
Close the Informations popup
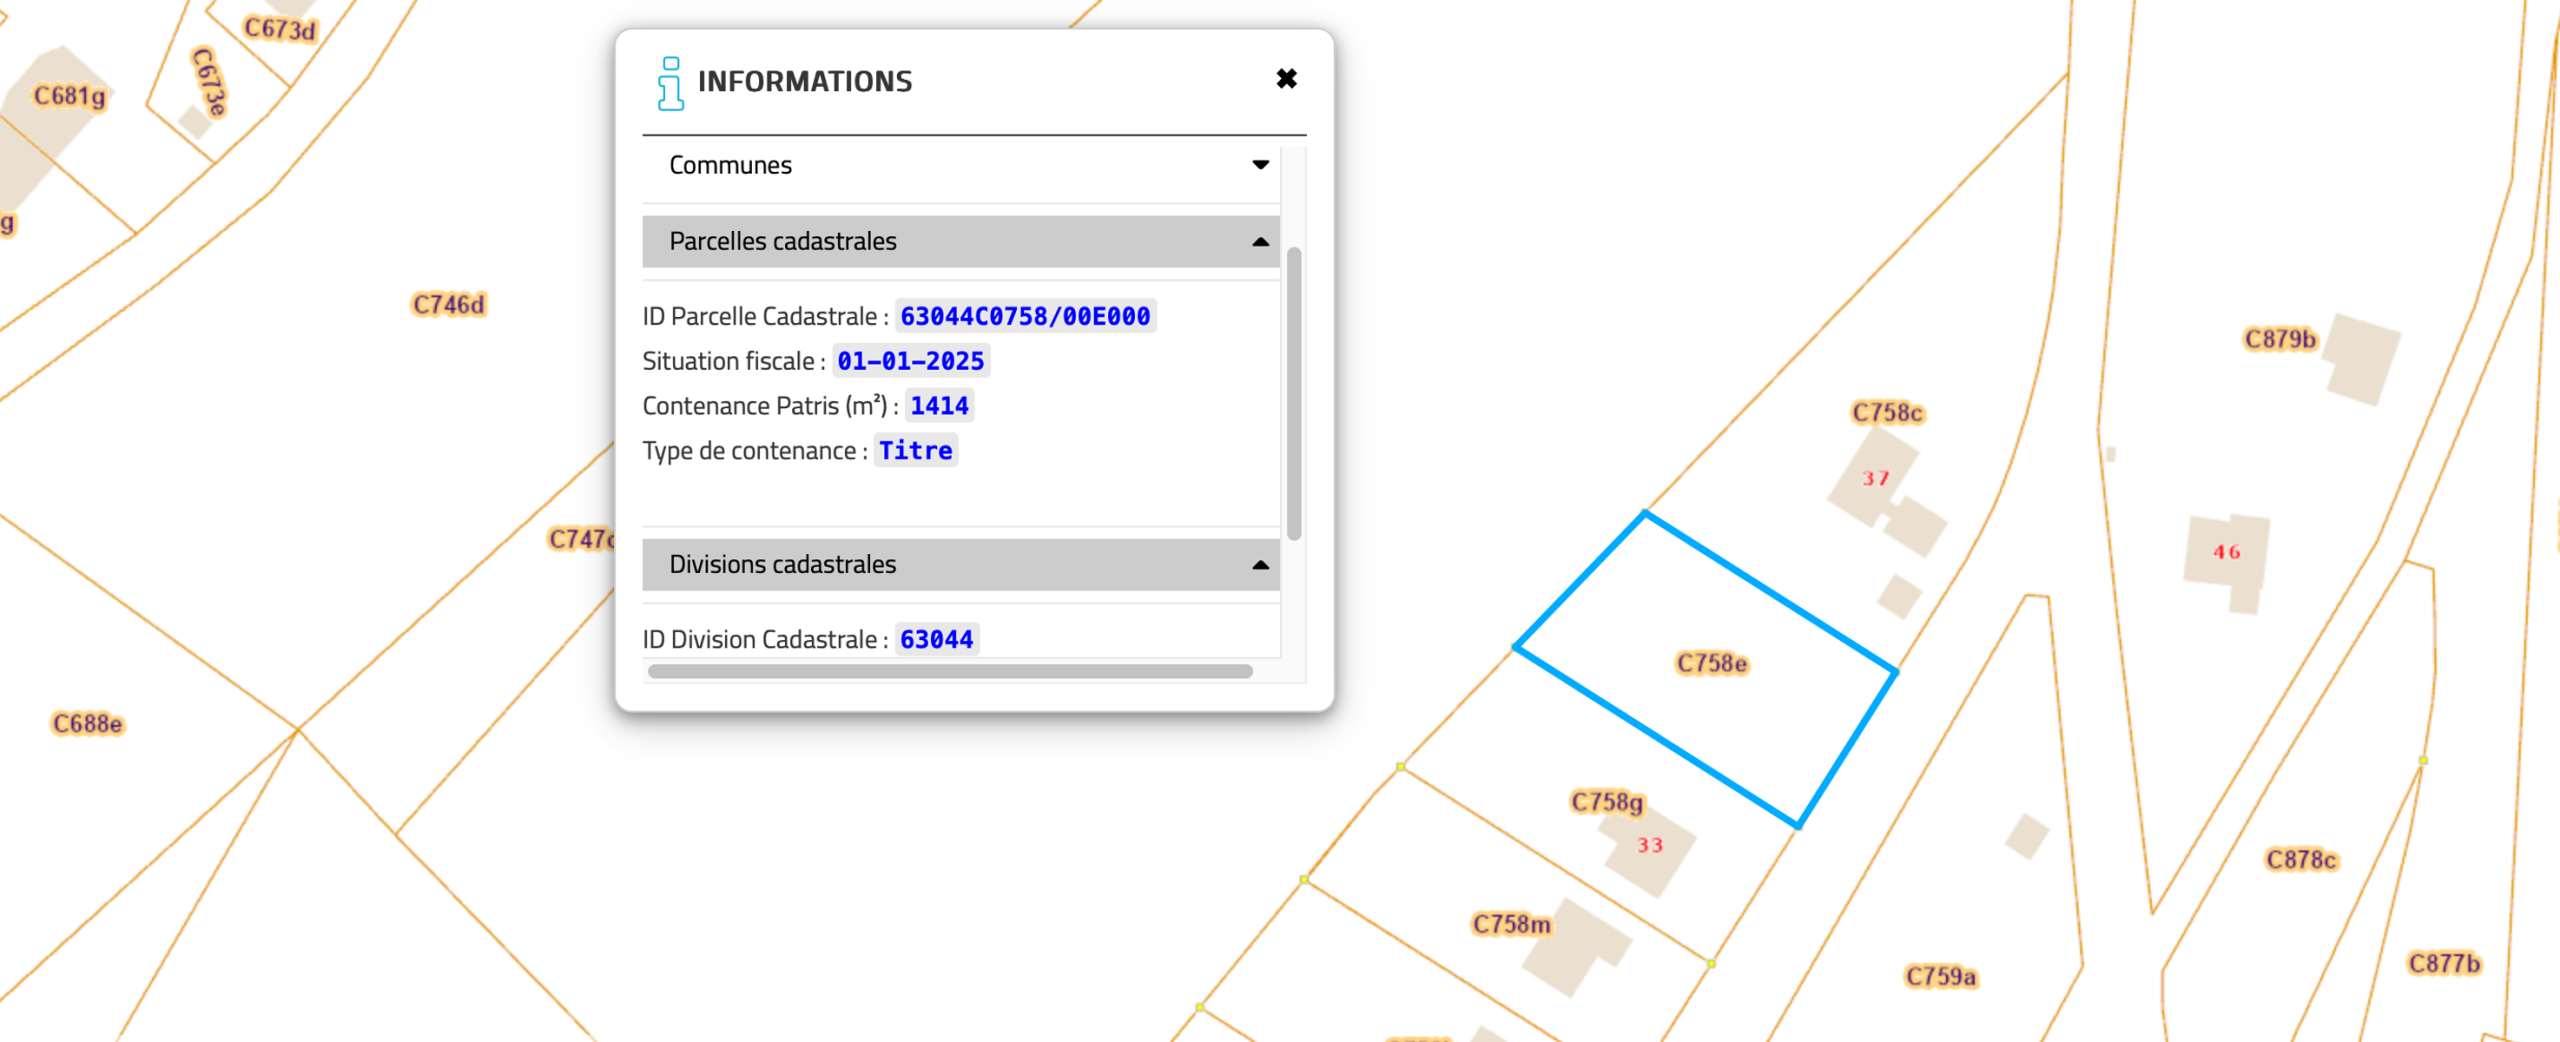coord(1286,79)
